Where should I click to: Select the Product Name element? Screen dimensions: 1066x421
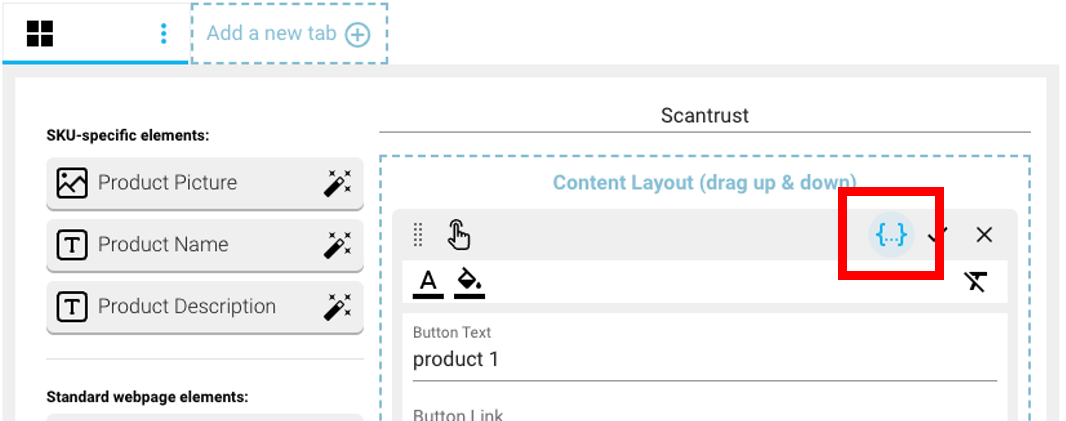tap(163, 245)
